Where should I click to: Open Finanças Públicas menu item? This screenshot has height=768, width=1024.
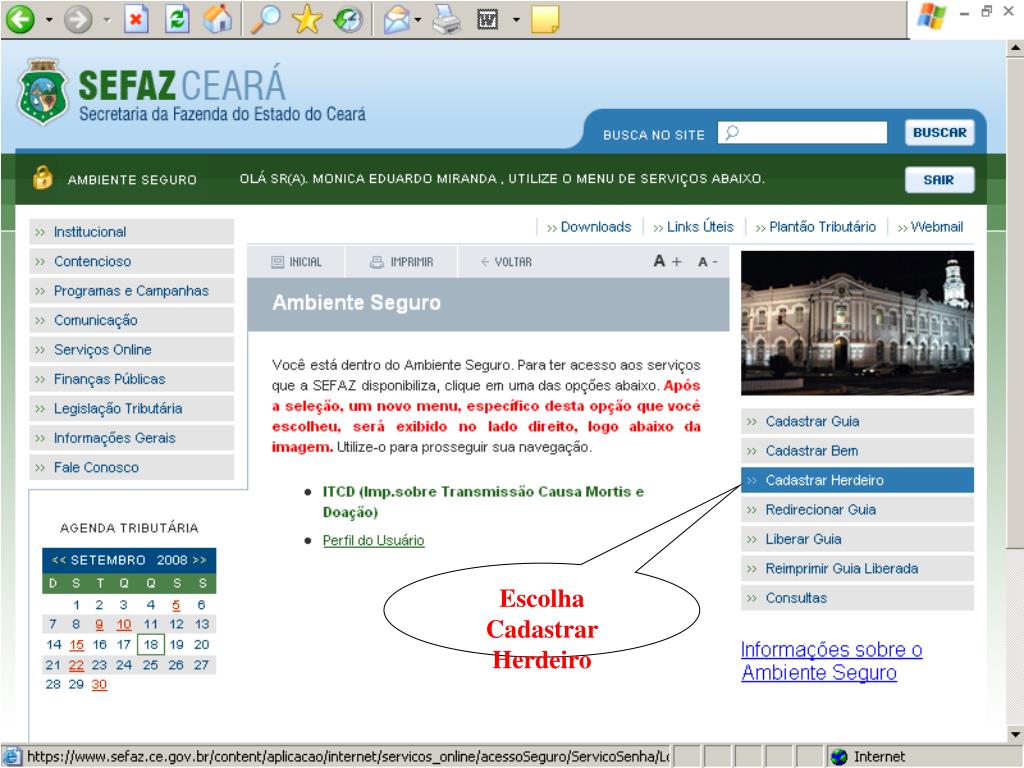pos(131,379)
